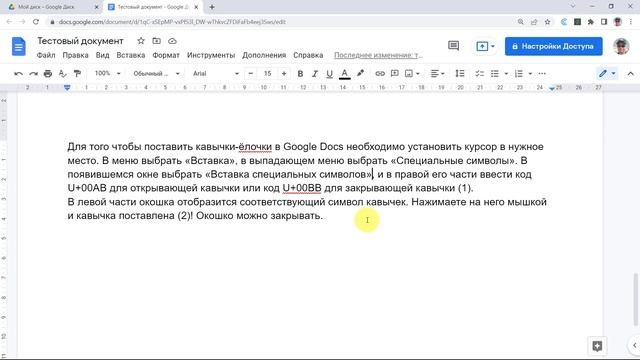Image resolution: width=640 pixels, height=360 pixels.
Task: Open editing mode dropdown
Action: click(x=607, y=73)
